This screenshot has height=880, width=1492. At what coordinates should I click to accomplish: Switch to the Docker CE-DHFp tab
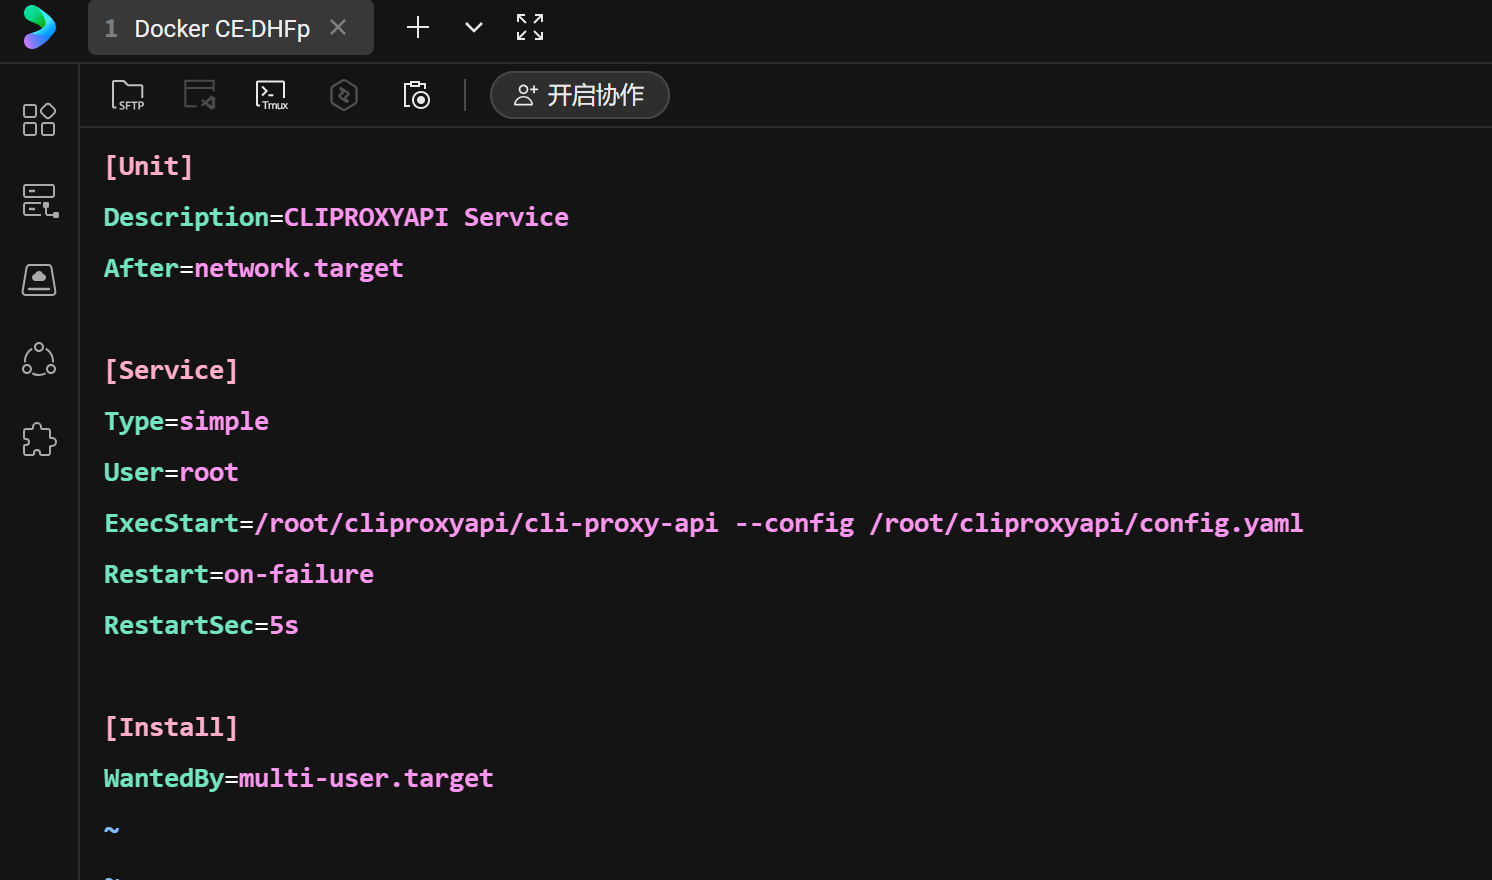(221, 29)
